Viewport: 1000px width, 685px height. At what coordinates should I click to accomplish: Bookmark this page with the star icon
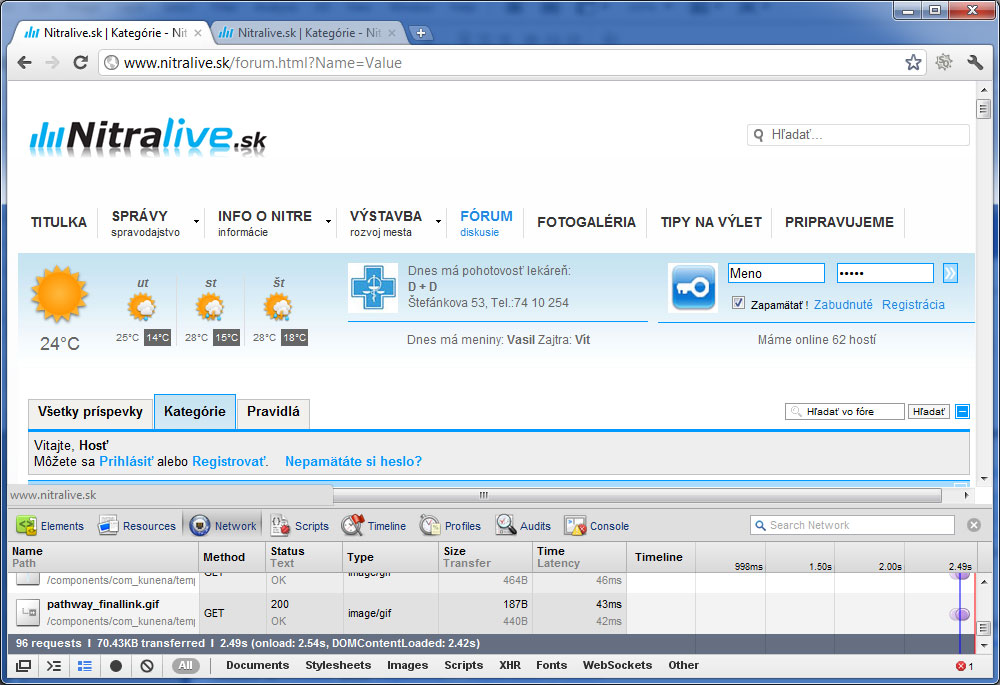(x=913, y=63)
